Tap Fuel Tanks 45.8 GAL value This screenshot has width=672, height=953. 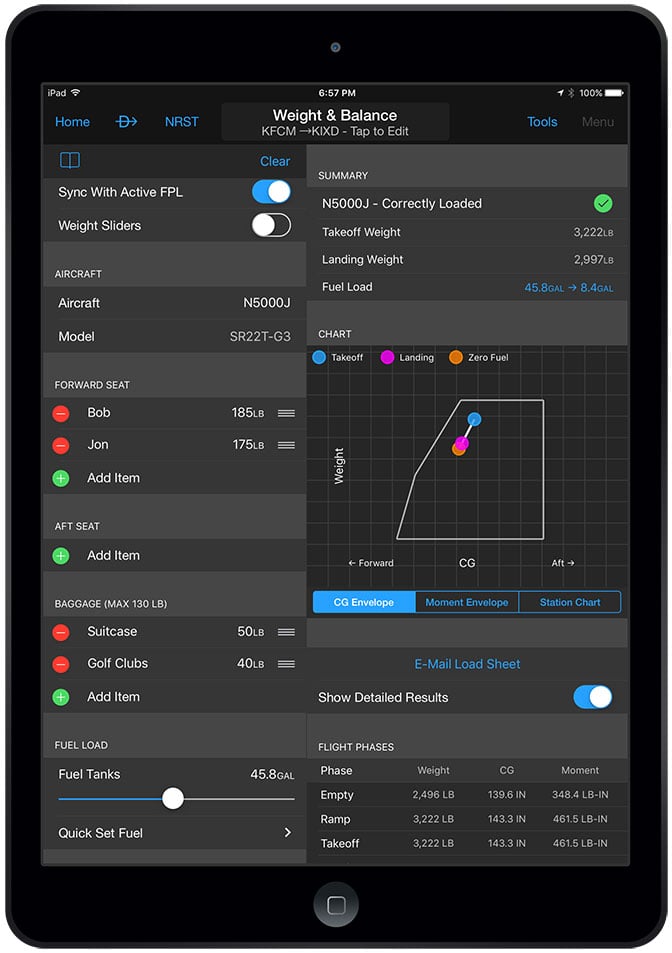click(x=272, y=775)
